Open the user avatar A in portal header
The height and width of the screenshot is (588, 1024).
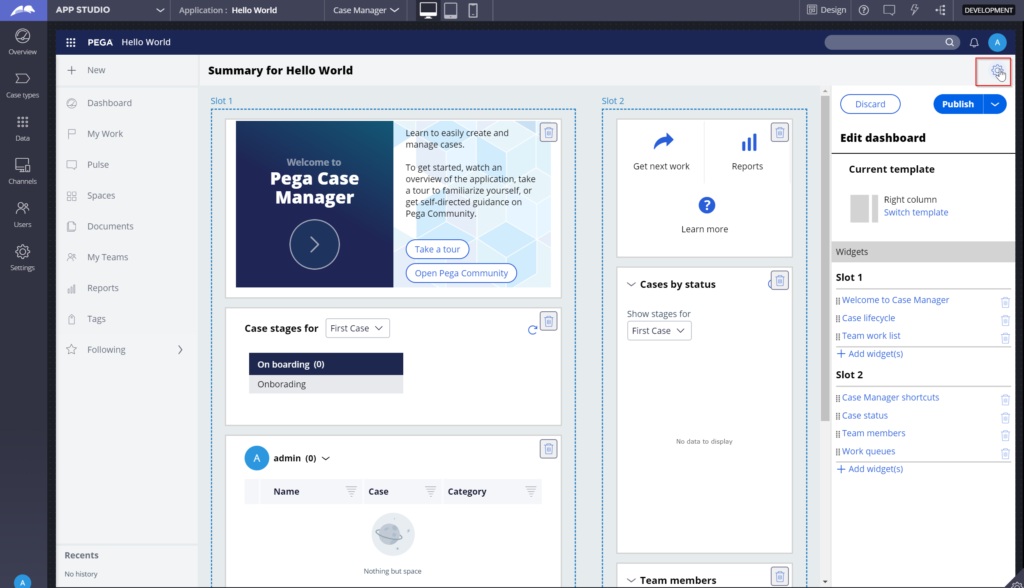(997, 42)
